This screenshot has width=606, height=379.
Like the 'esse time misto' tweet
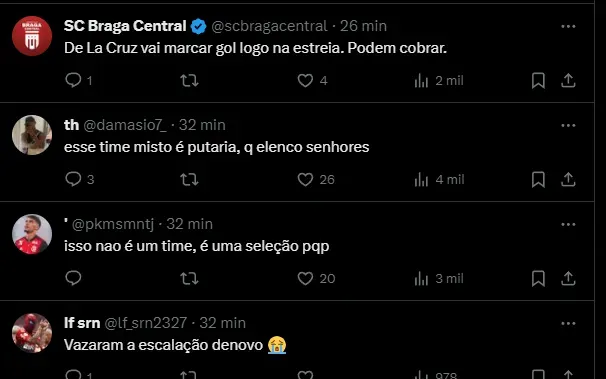click(305, 179)
